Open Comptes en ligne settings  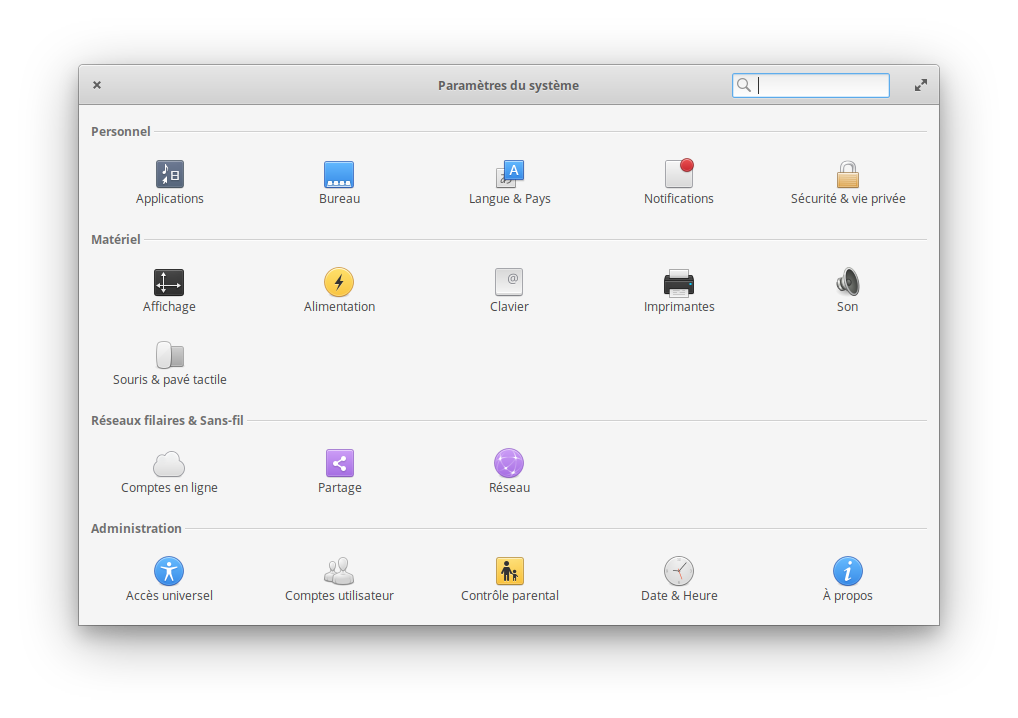tap(169, 473)
